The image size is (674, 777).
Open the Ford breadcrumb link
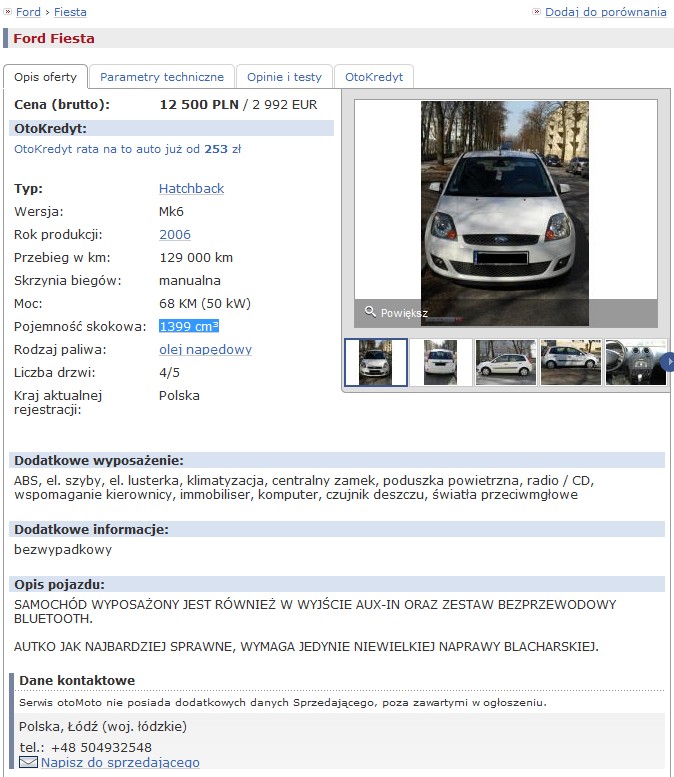click(x=28, y=12)
